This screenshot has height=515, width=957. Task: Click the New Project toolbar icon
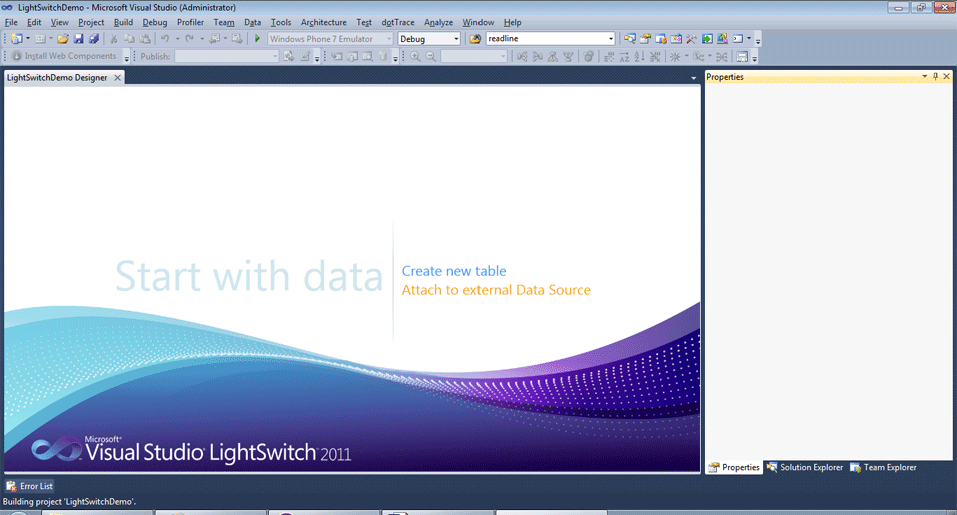[x=16, y=38]
